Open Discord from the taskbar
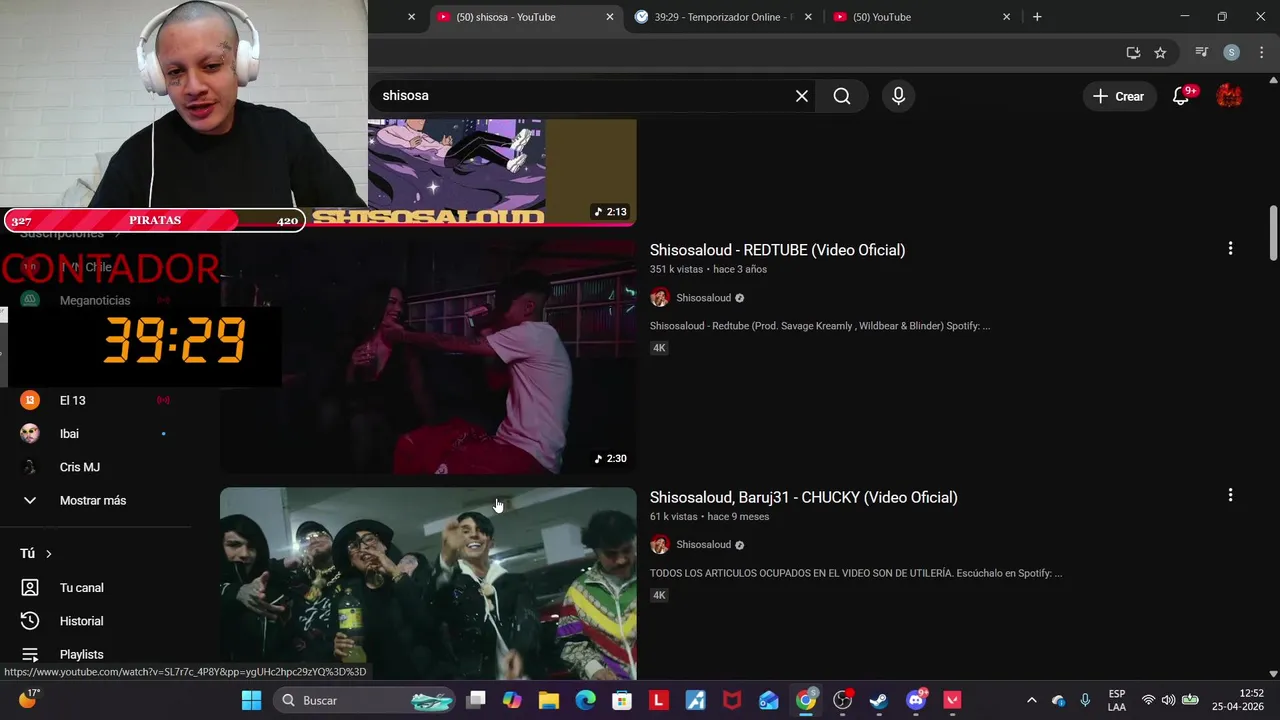 [916, 700]
